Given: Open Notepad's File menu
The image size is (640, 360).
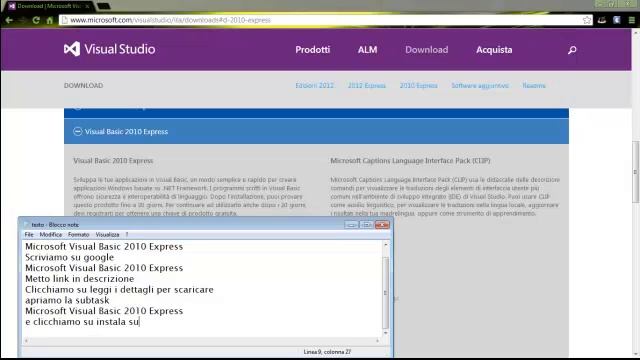Looking at the screenshot, I should (29, 235).
